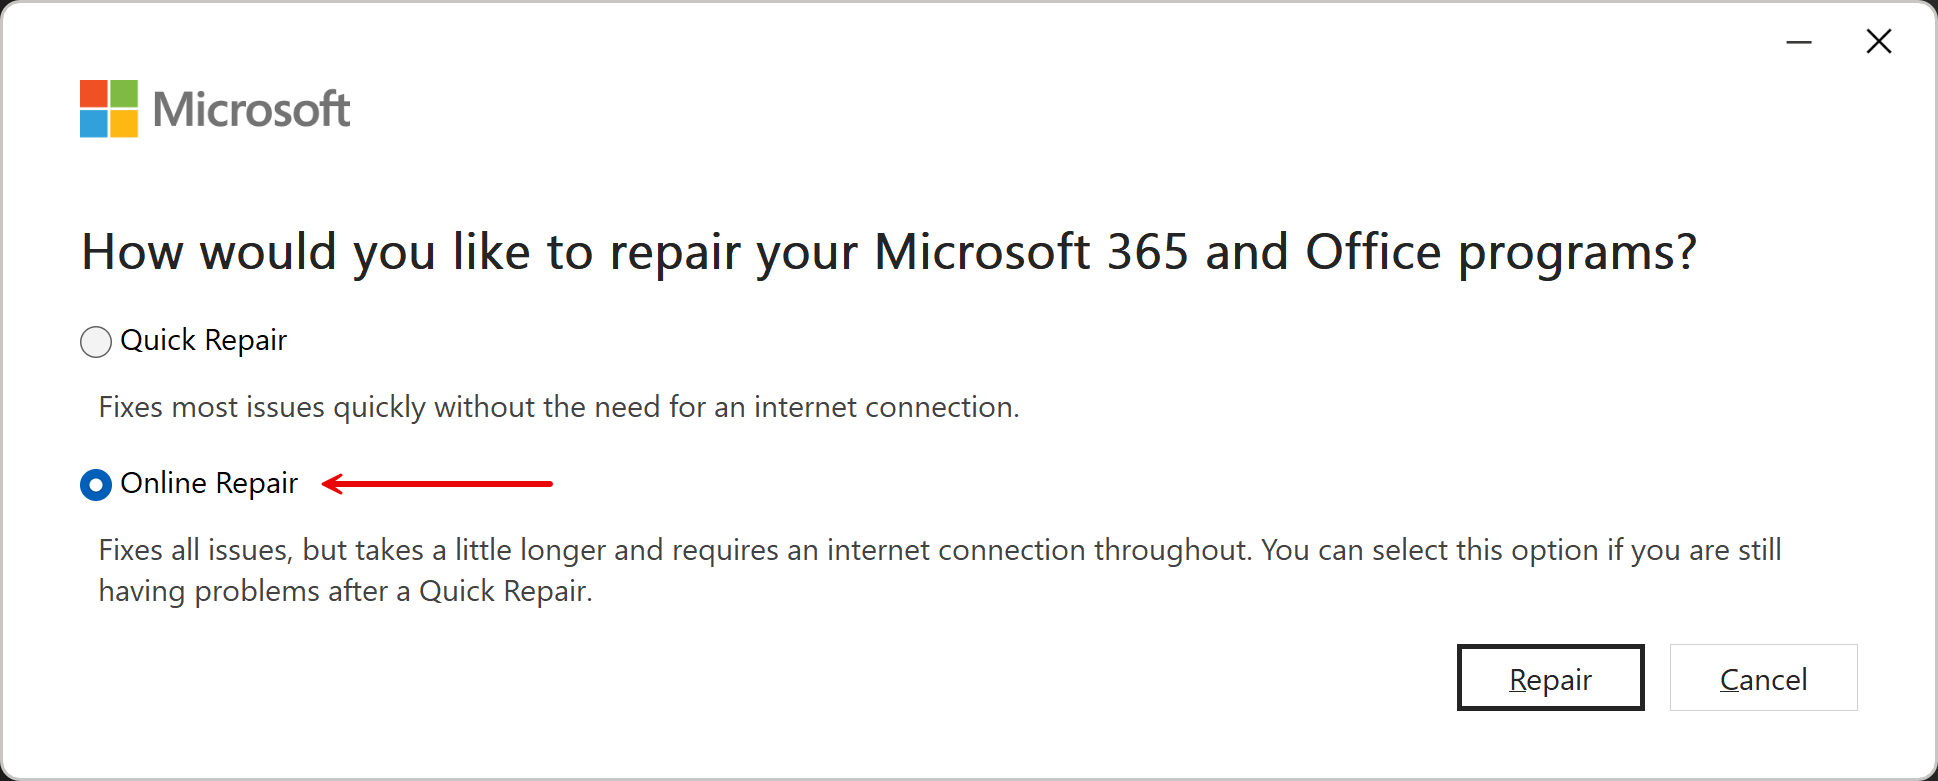Click the red arrow pointing at Online Repair

click(437, 484)
